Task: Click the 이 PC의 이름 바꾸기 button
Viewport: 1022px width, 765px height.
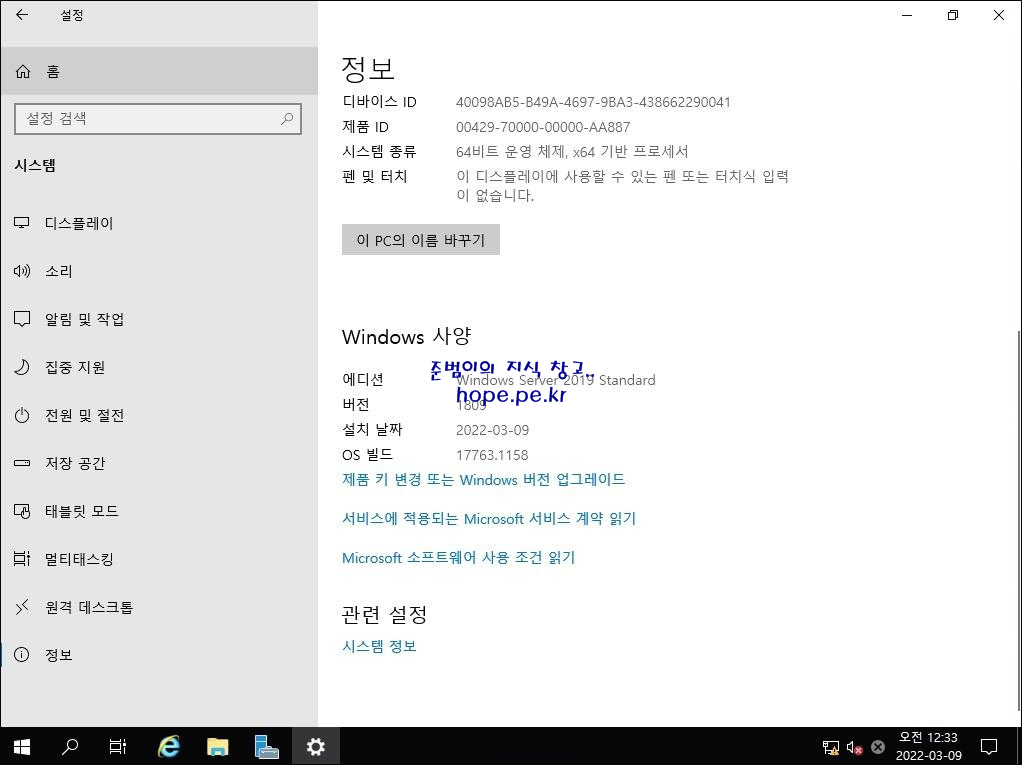Action: point(420,240)
